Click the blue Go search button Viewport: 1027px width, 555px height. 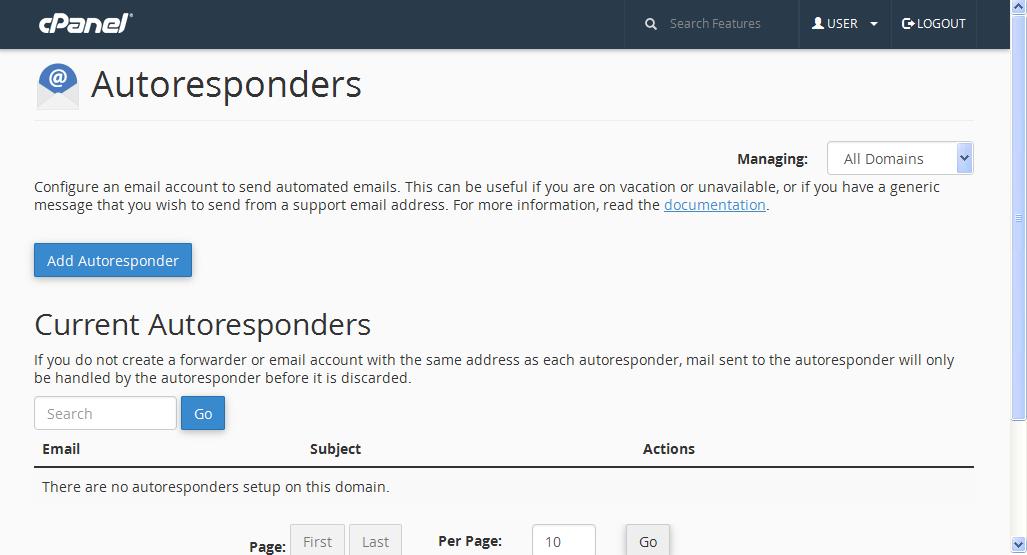203,413
